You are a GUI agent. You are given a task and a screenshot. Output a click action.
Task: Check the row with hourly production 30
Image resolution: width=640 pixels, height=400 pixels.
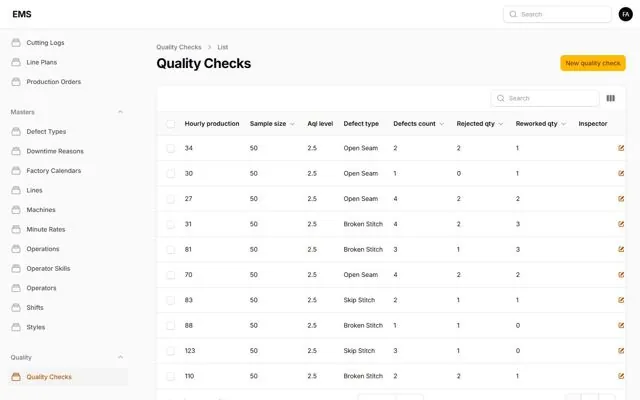pos(171,173)
